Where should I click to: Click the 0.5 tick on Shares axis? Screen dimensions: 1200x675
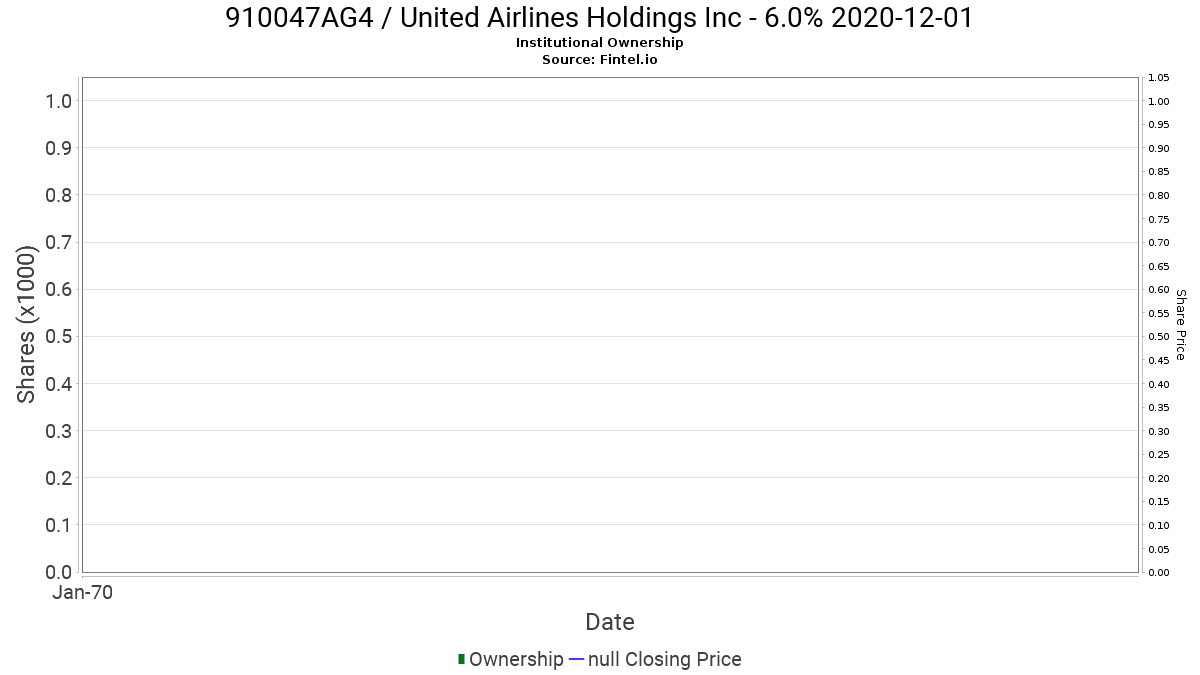pos(58,336)
